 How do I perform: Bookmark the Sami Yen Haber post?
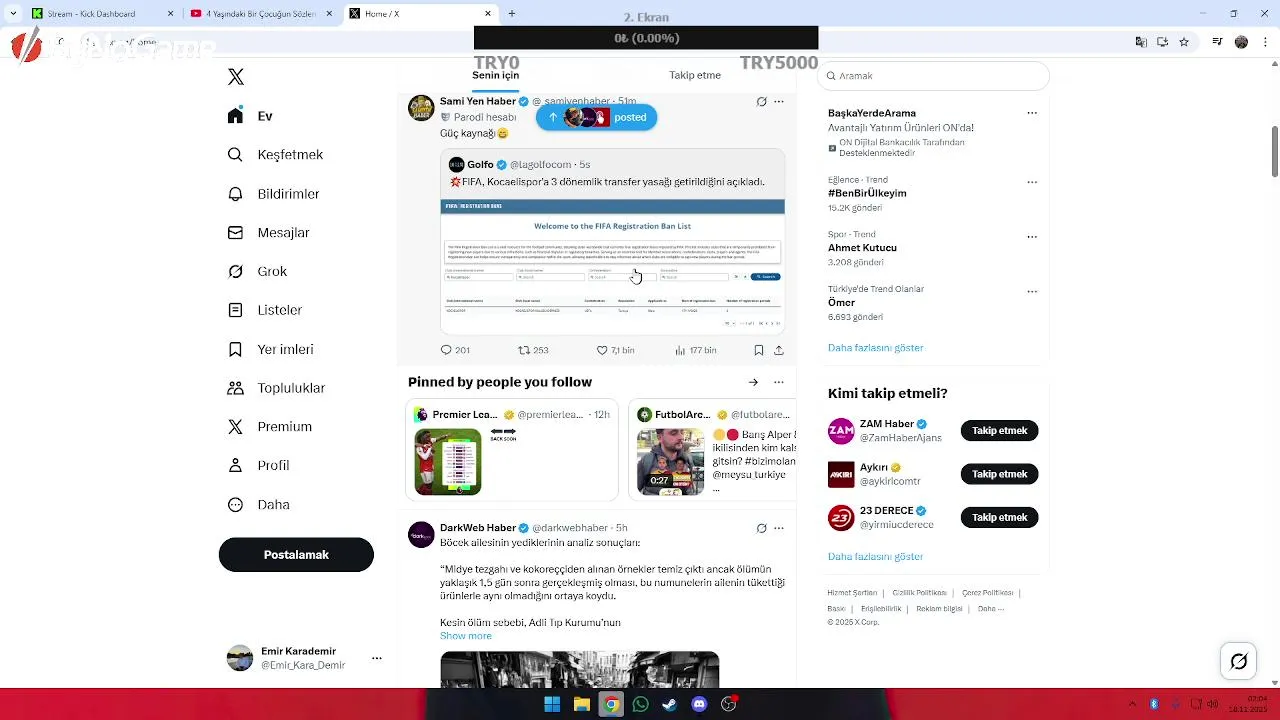coord(759,350)
